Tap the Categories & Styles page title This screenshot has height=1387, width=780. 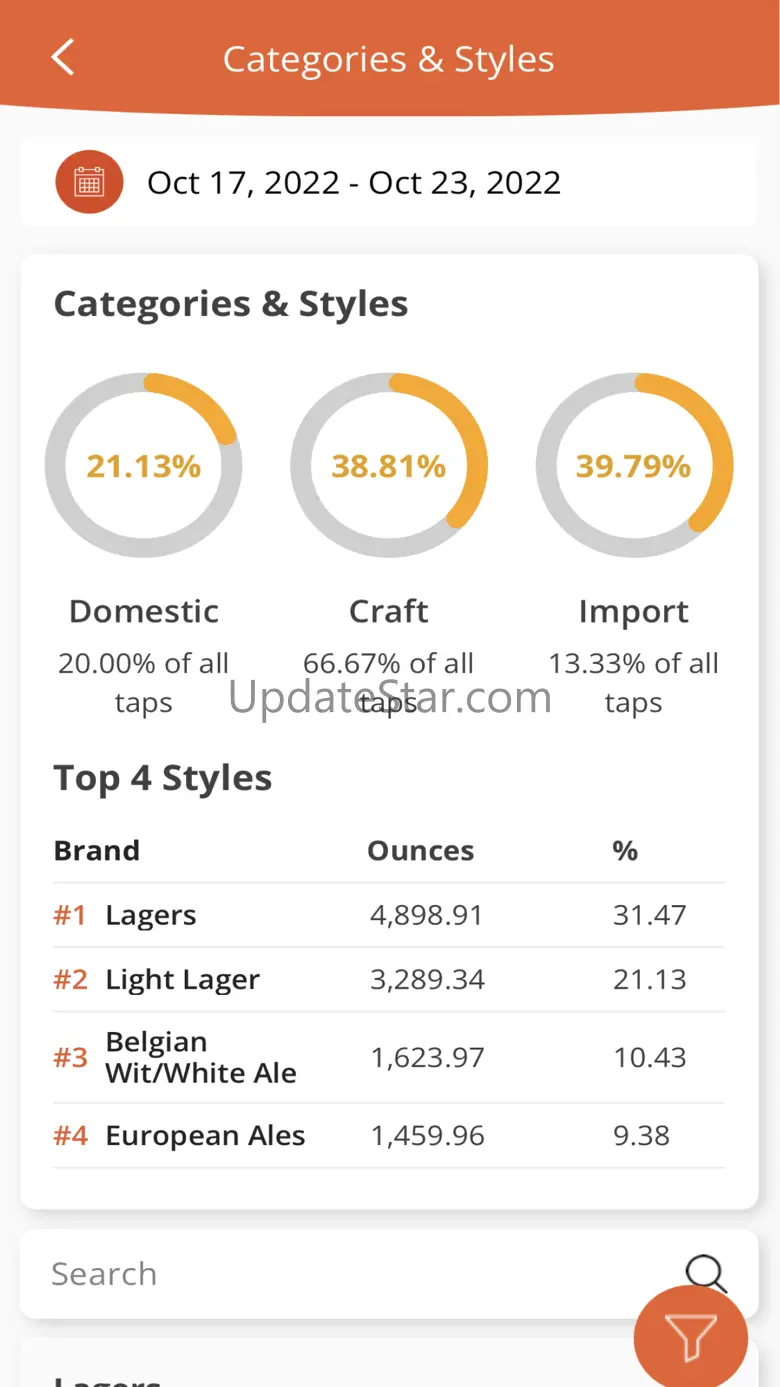(x=388, y=59)
